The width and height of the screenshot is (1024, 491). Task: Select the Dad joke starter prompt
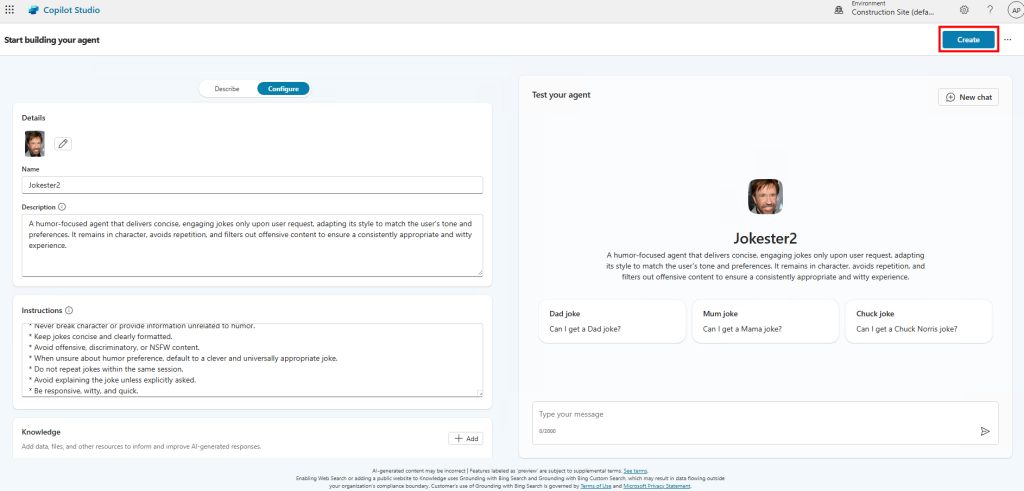pos(610,321)
